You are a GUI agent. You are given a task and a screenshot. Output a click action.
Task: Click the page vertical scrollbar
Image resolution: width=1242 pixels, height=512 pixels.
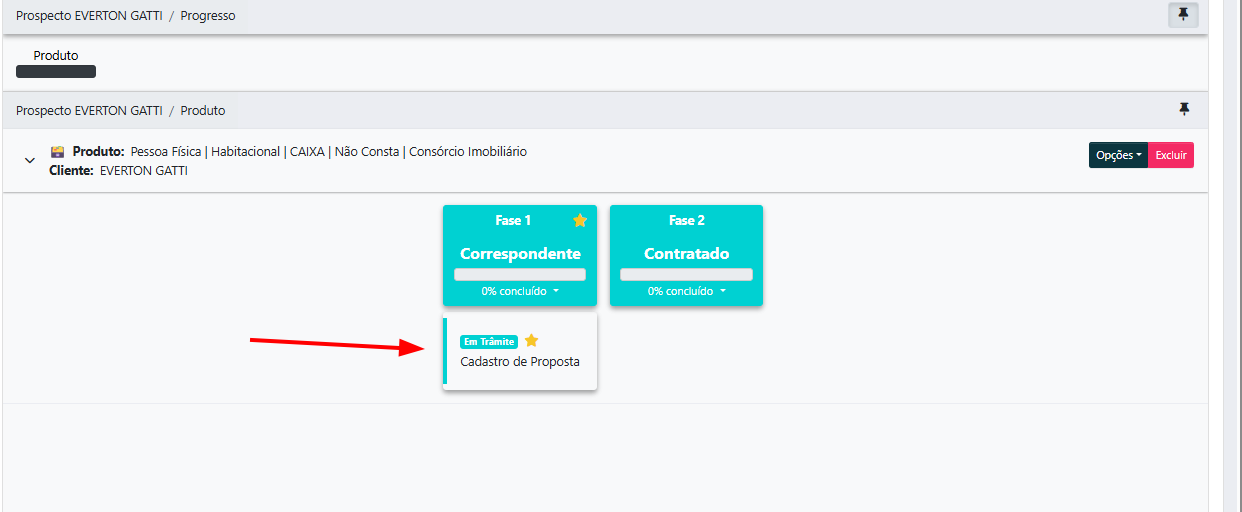point(1232,256)
